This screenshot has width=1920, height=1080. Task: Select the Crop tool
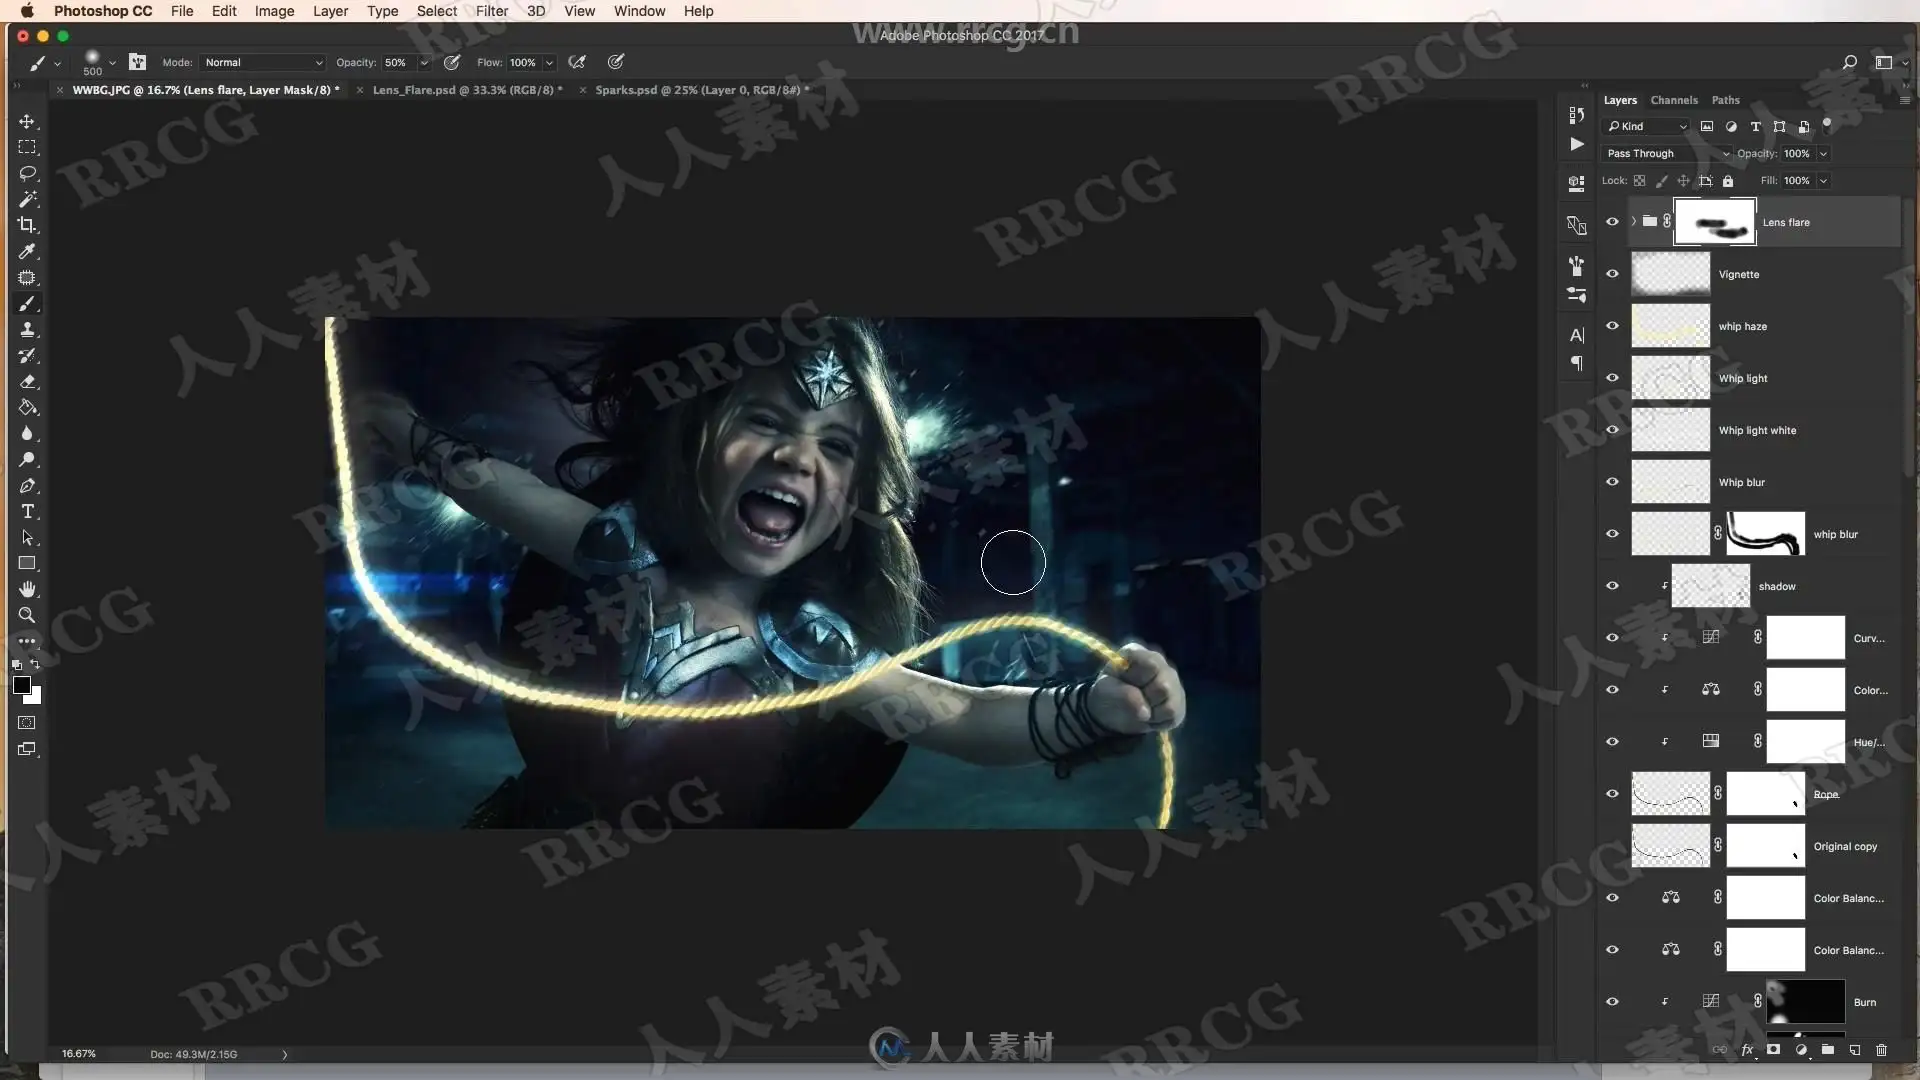27,225
